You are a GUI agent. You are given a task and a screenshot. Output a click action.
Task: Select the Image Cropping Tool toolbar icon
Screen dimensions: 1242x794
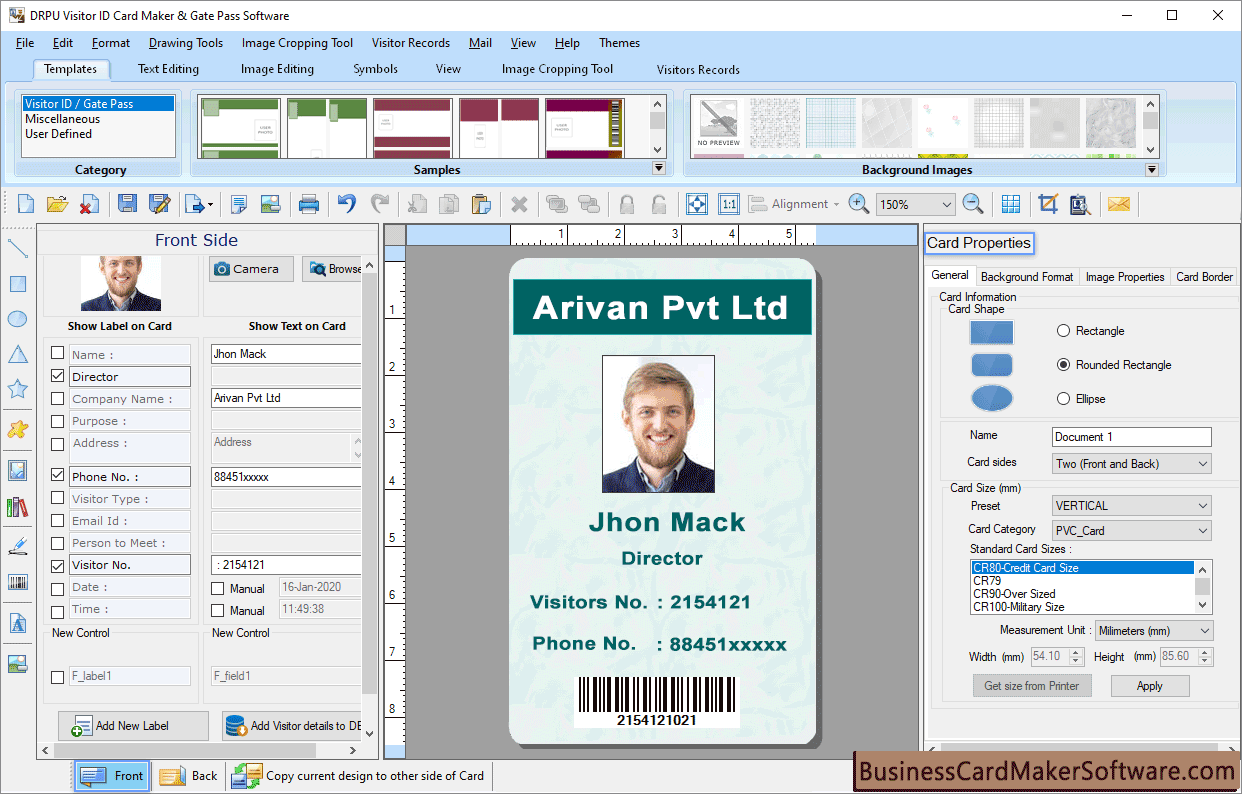(x=1047, y=204)
